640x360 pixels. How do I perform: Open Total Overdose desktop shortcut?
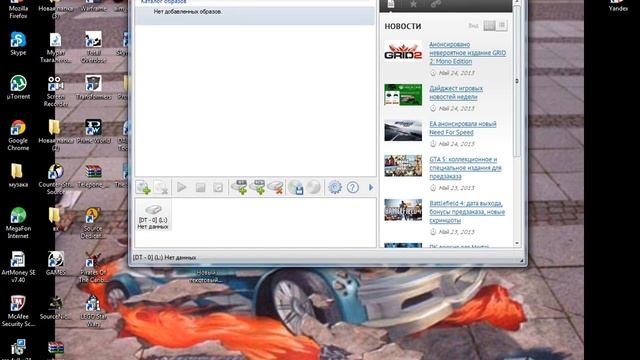[x=93, y=47]
